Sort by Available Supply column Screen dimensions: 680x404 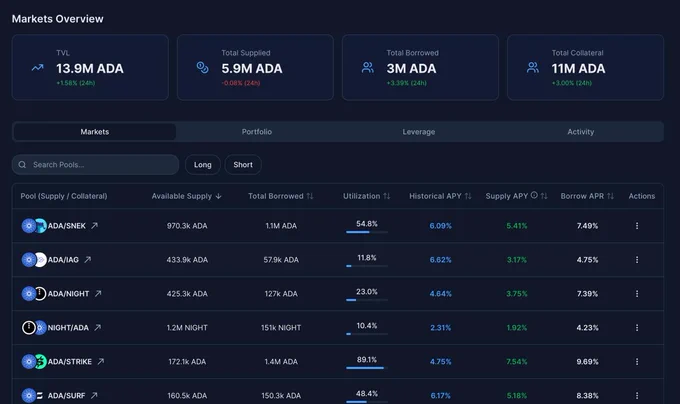tap(186, 196)
